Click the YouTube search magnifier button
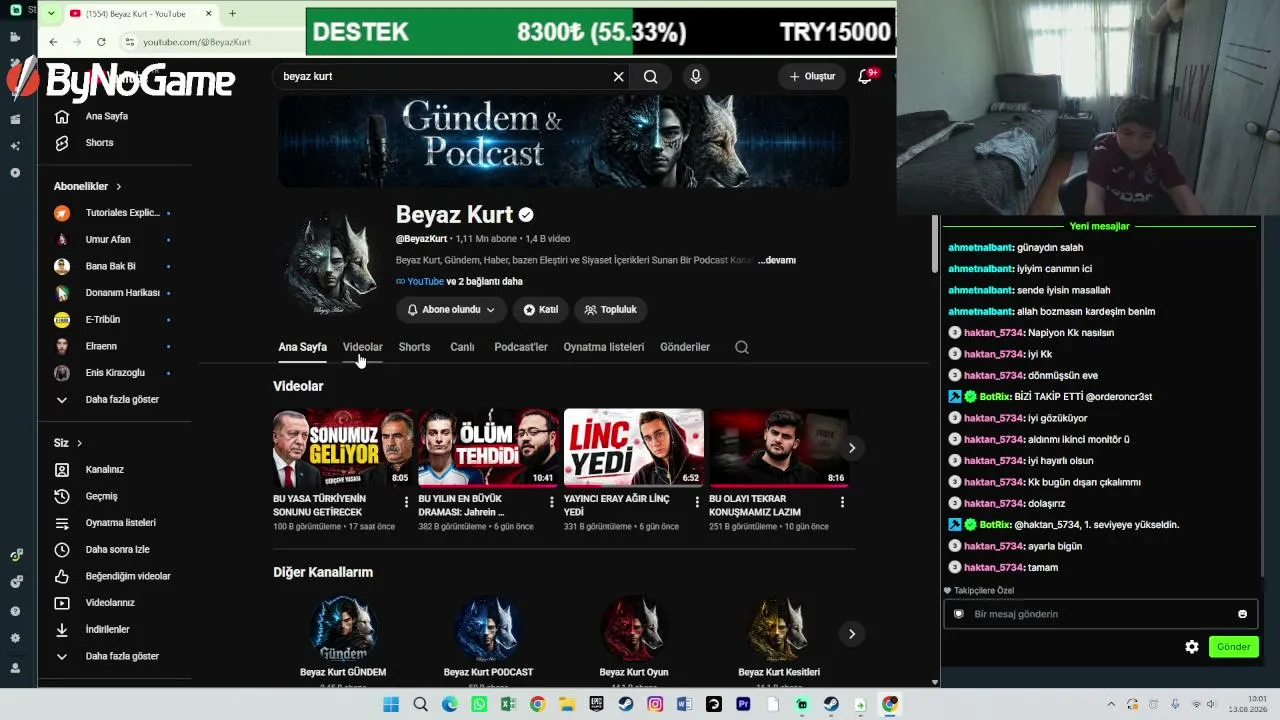1280x720 pixels. click(x=651, y=76)
